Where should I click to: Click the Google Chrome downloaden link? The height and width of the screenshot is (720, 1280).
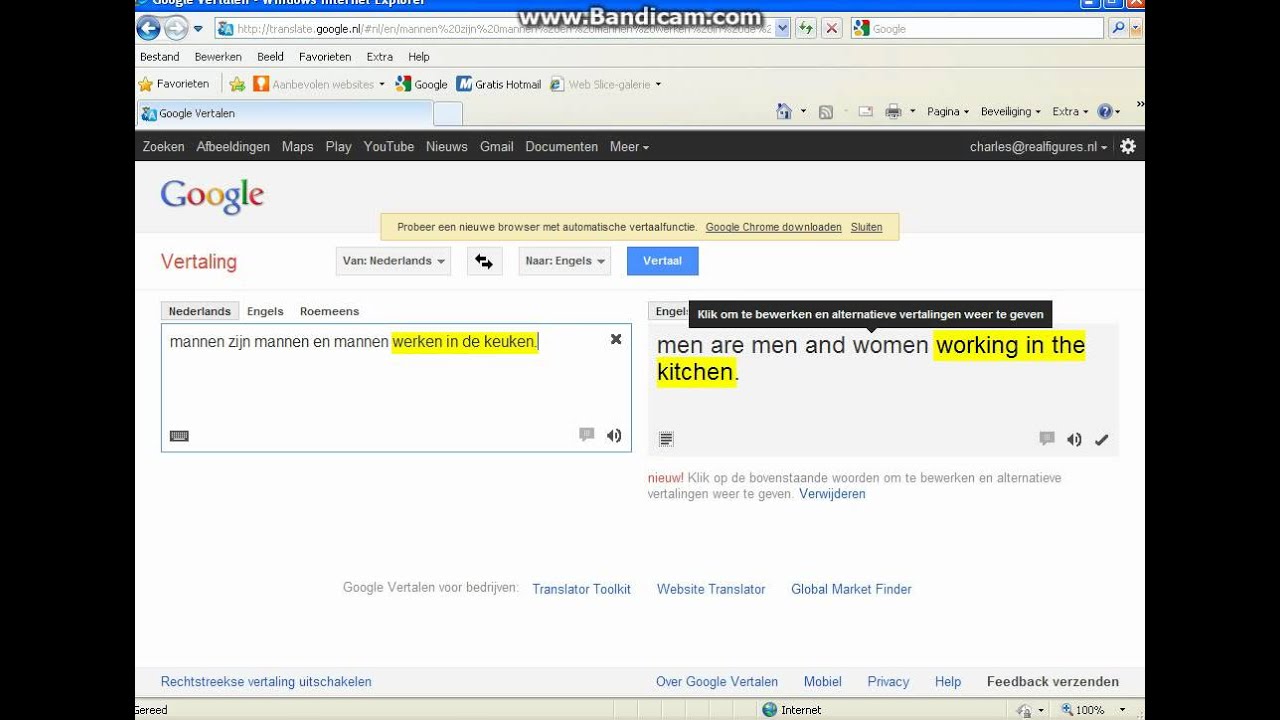pyautogui.click(x=774, y=227)
